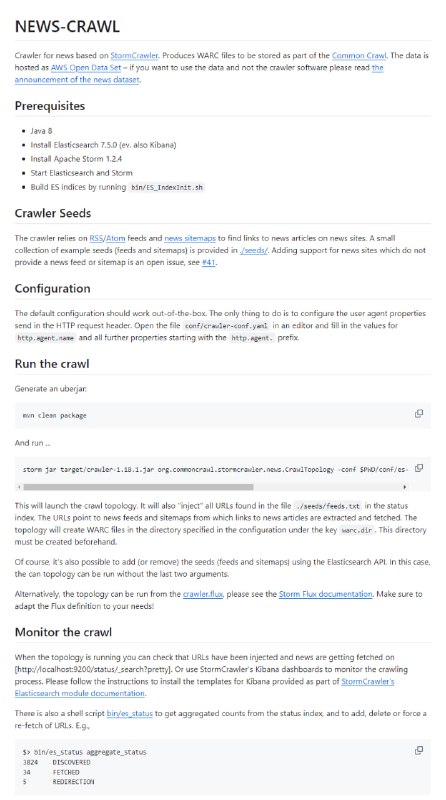Open the ./seeds/ directory link
446x800 pixels.
[254, 251]
